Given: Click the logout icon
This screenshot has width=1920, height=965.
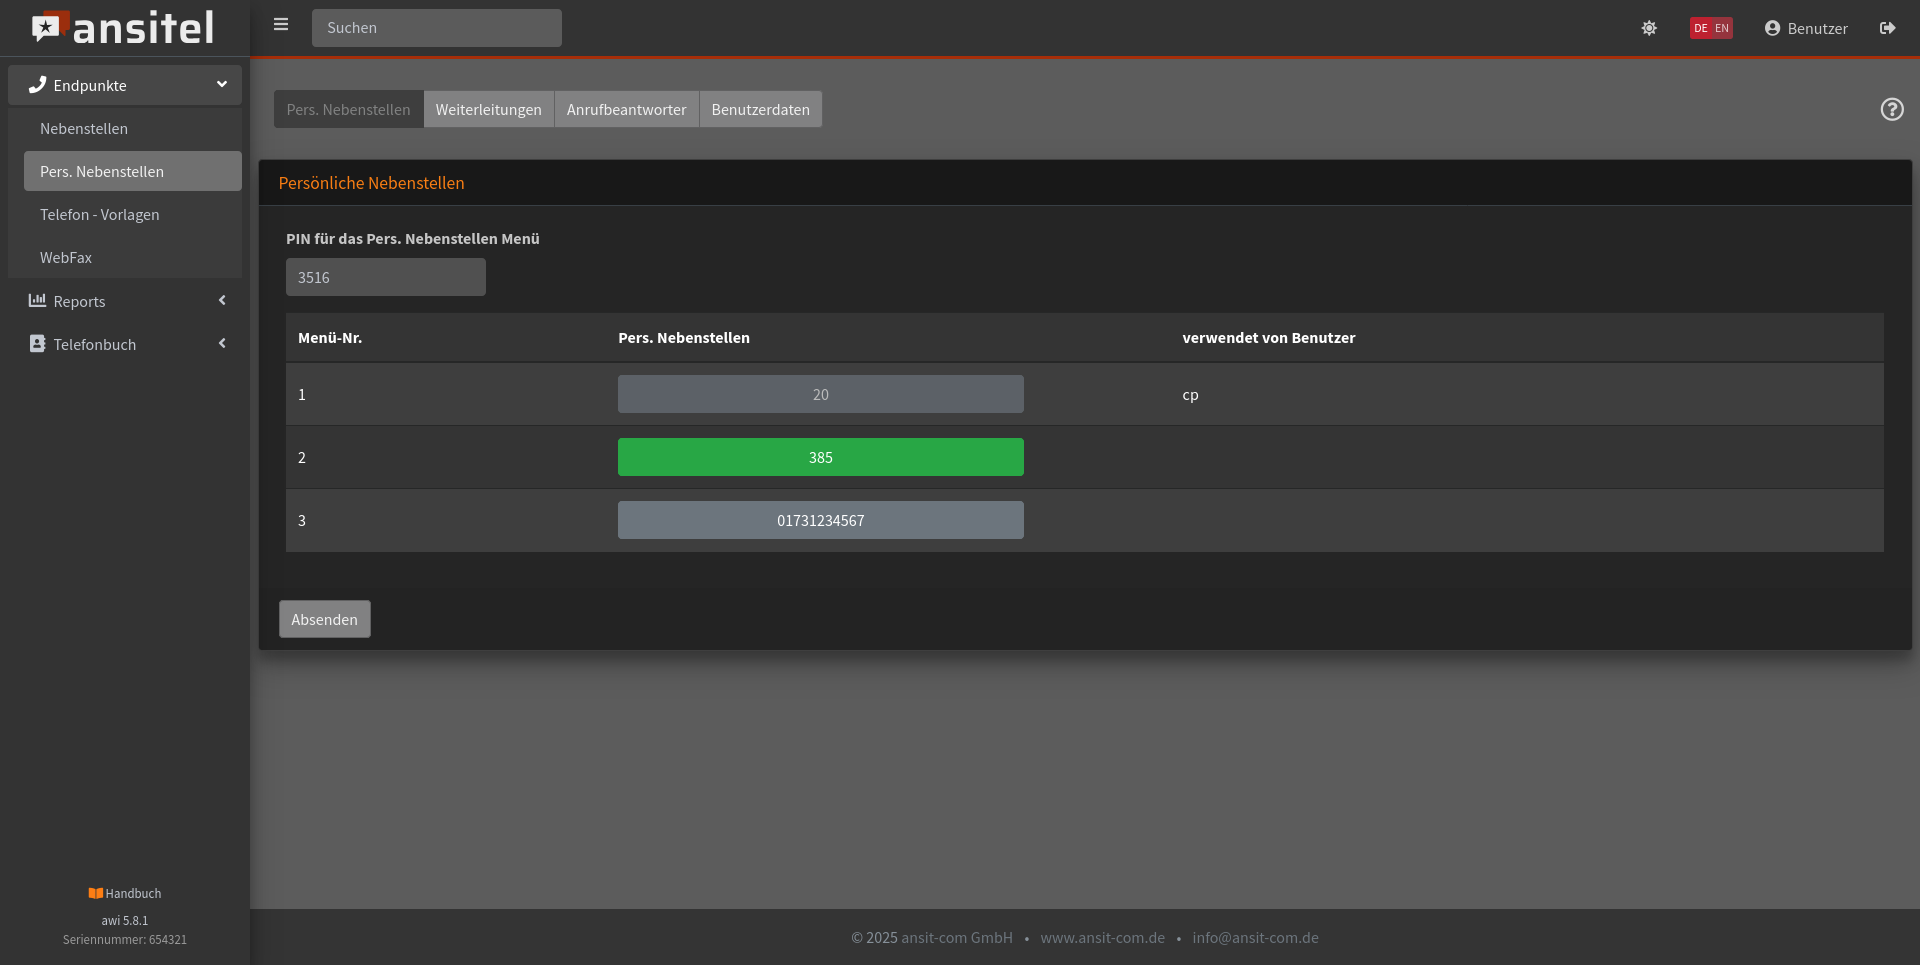Looking at the screenshot, I should pyautogui.click(x=1887, y=28).
